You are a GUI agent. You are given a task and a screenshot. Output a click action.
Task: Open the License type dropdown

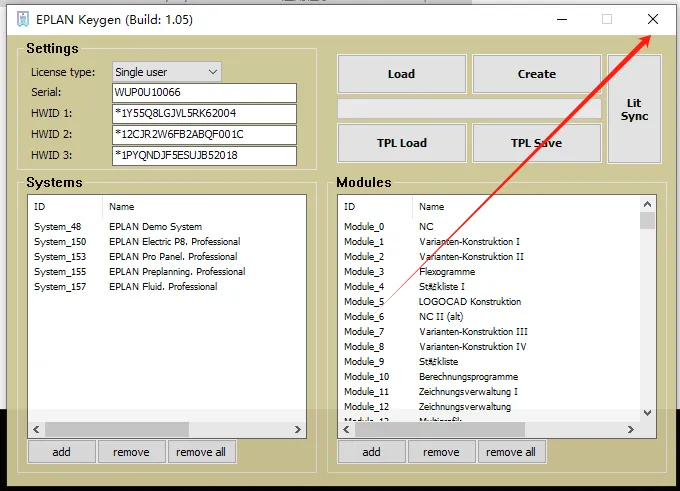point(167,72)
